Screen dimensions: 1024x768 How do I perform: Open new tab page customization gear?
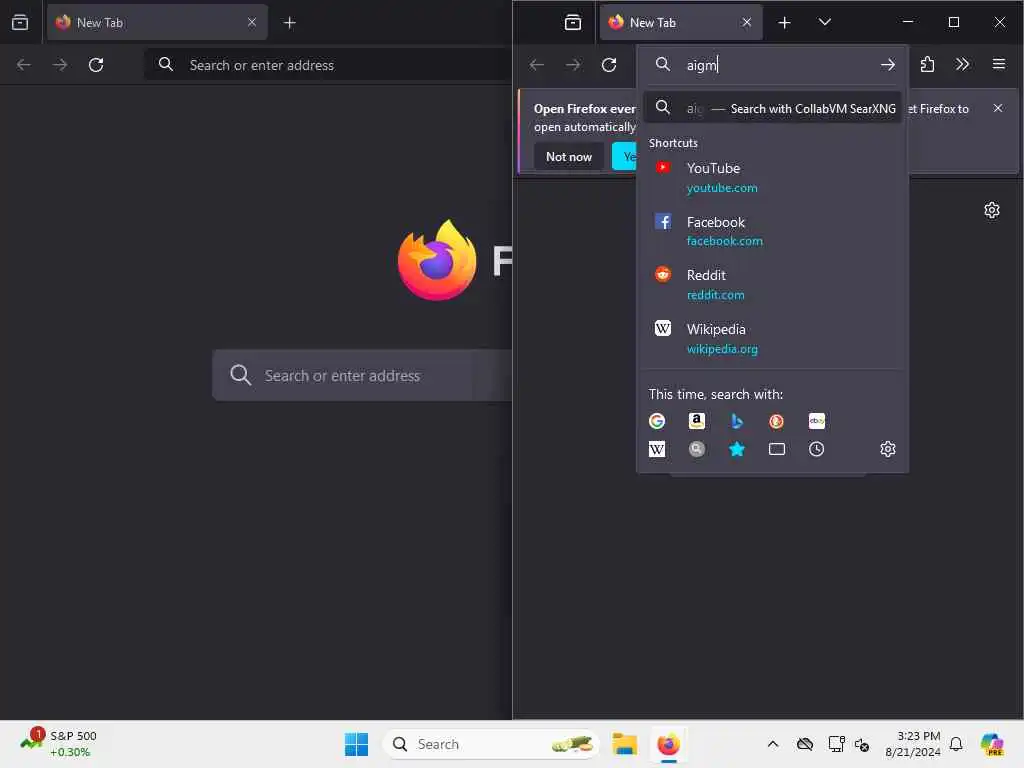pos(991,210)
